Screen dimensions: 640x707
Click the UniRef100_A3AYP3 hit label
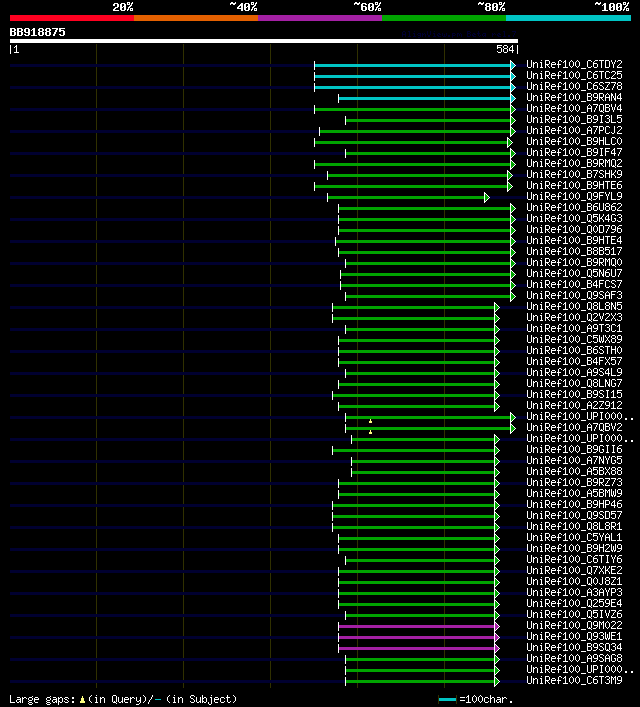coord(574,592)
